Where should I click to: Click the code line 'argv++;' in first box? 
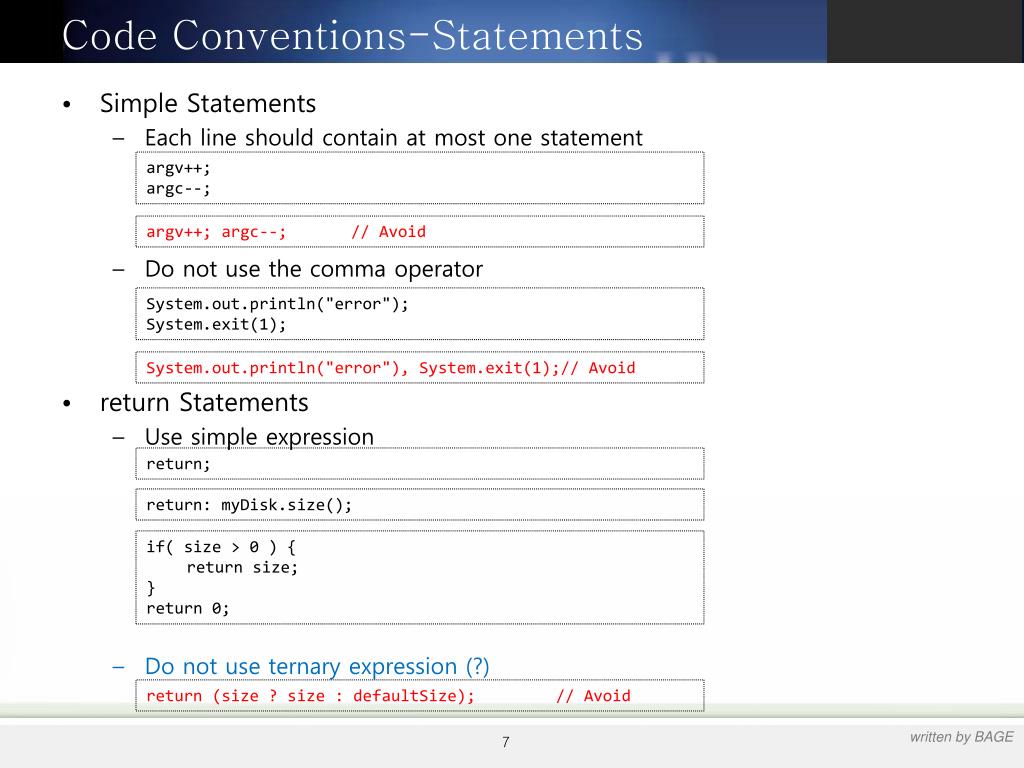pos(178,168)
